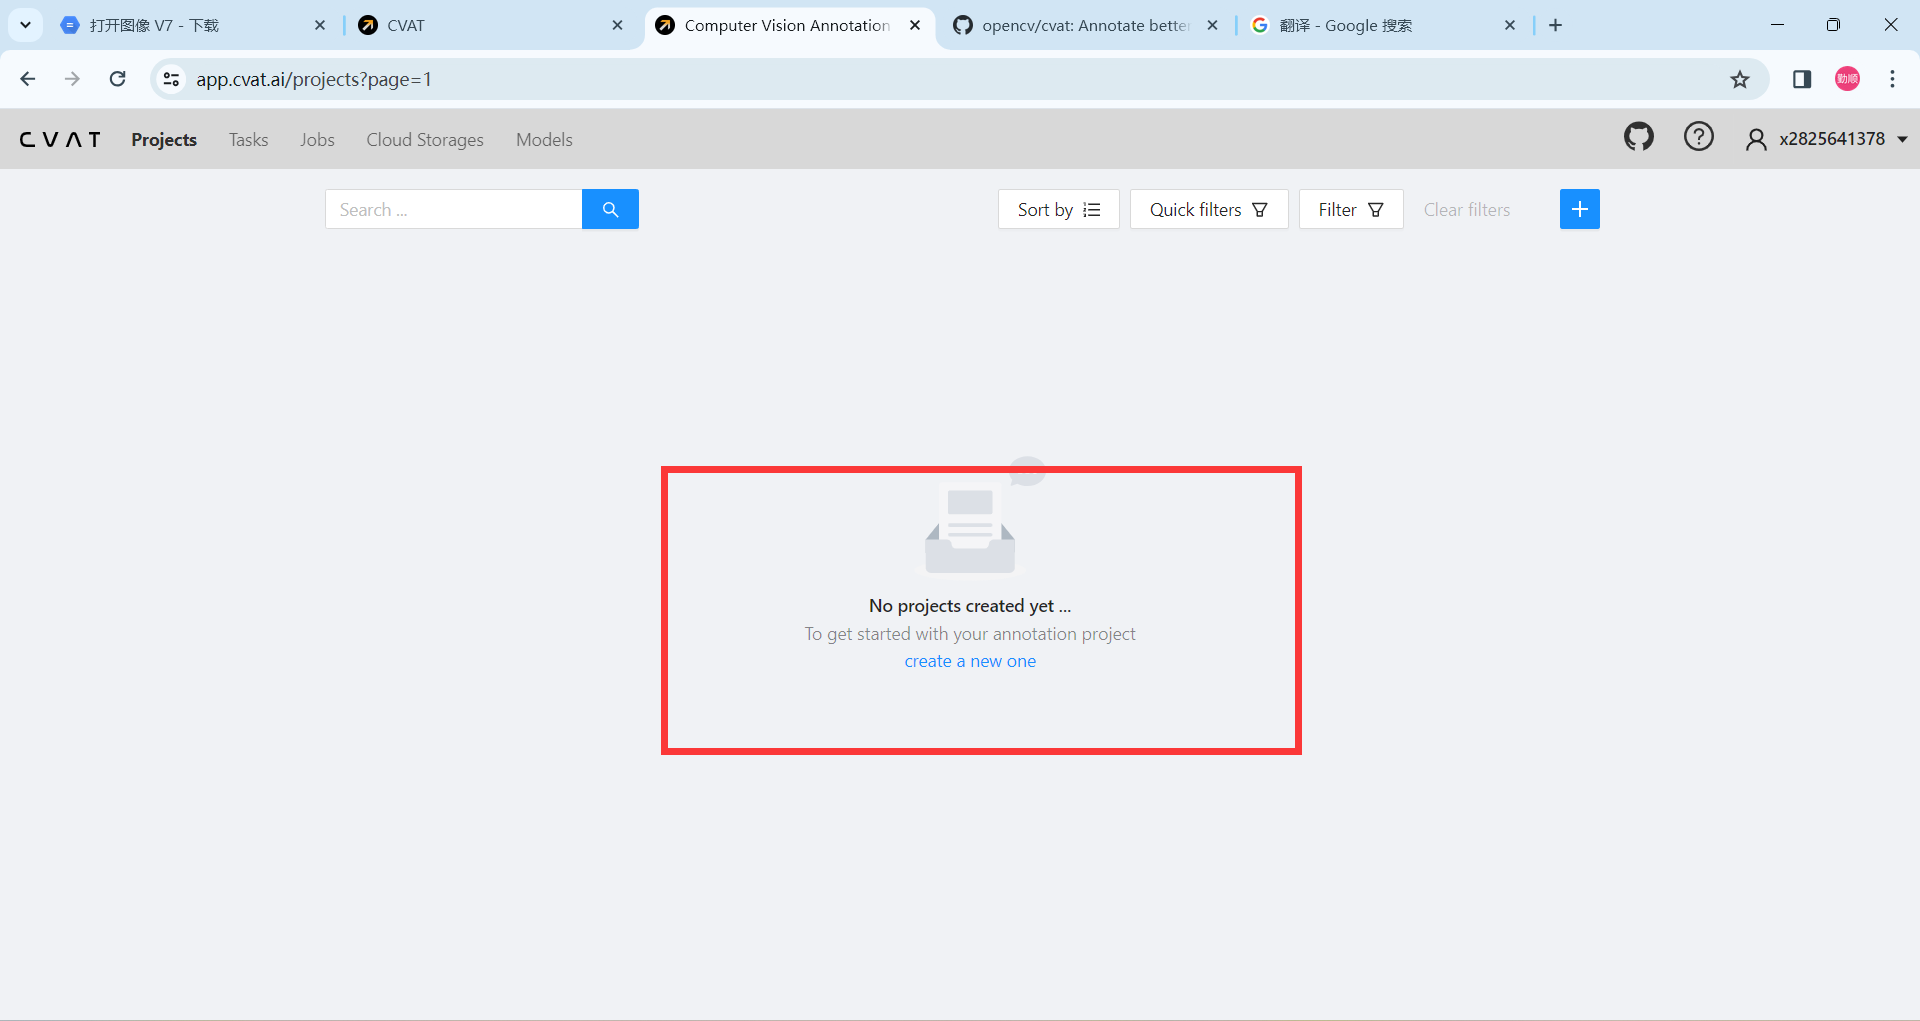Open the Models page
The image size is (1920, 1021).
click(x=544, y=140)
